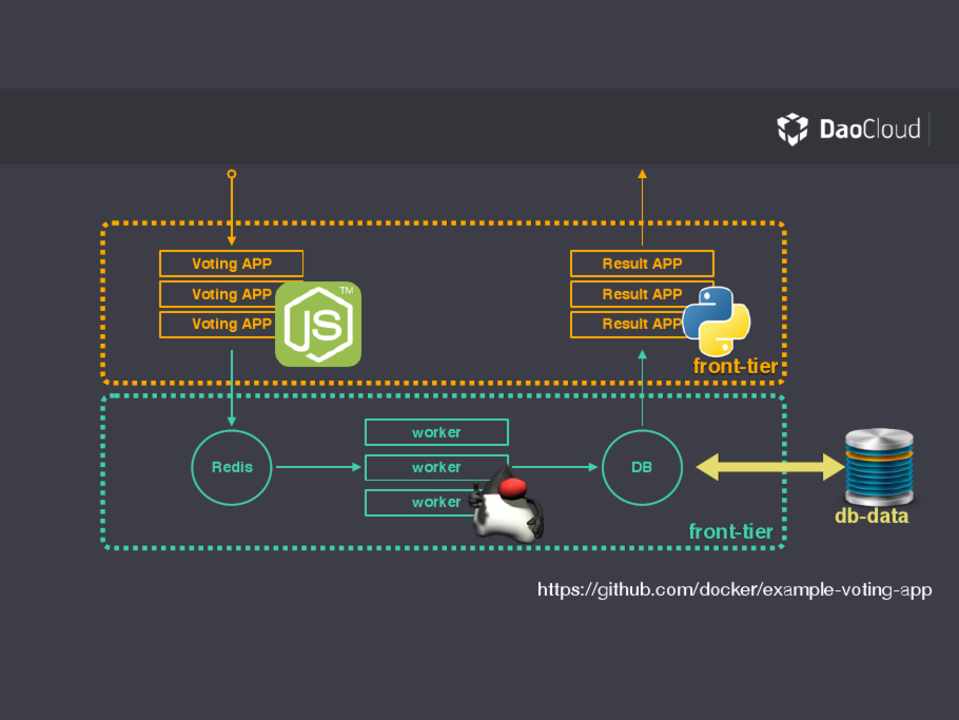Select the top Voting APP box
Viewport: 959px width, 720px height.
pos(231,264)
